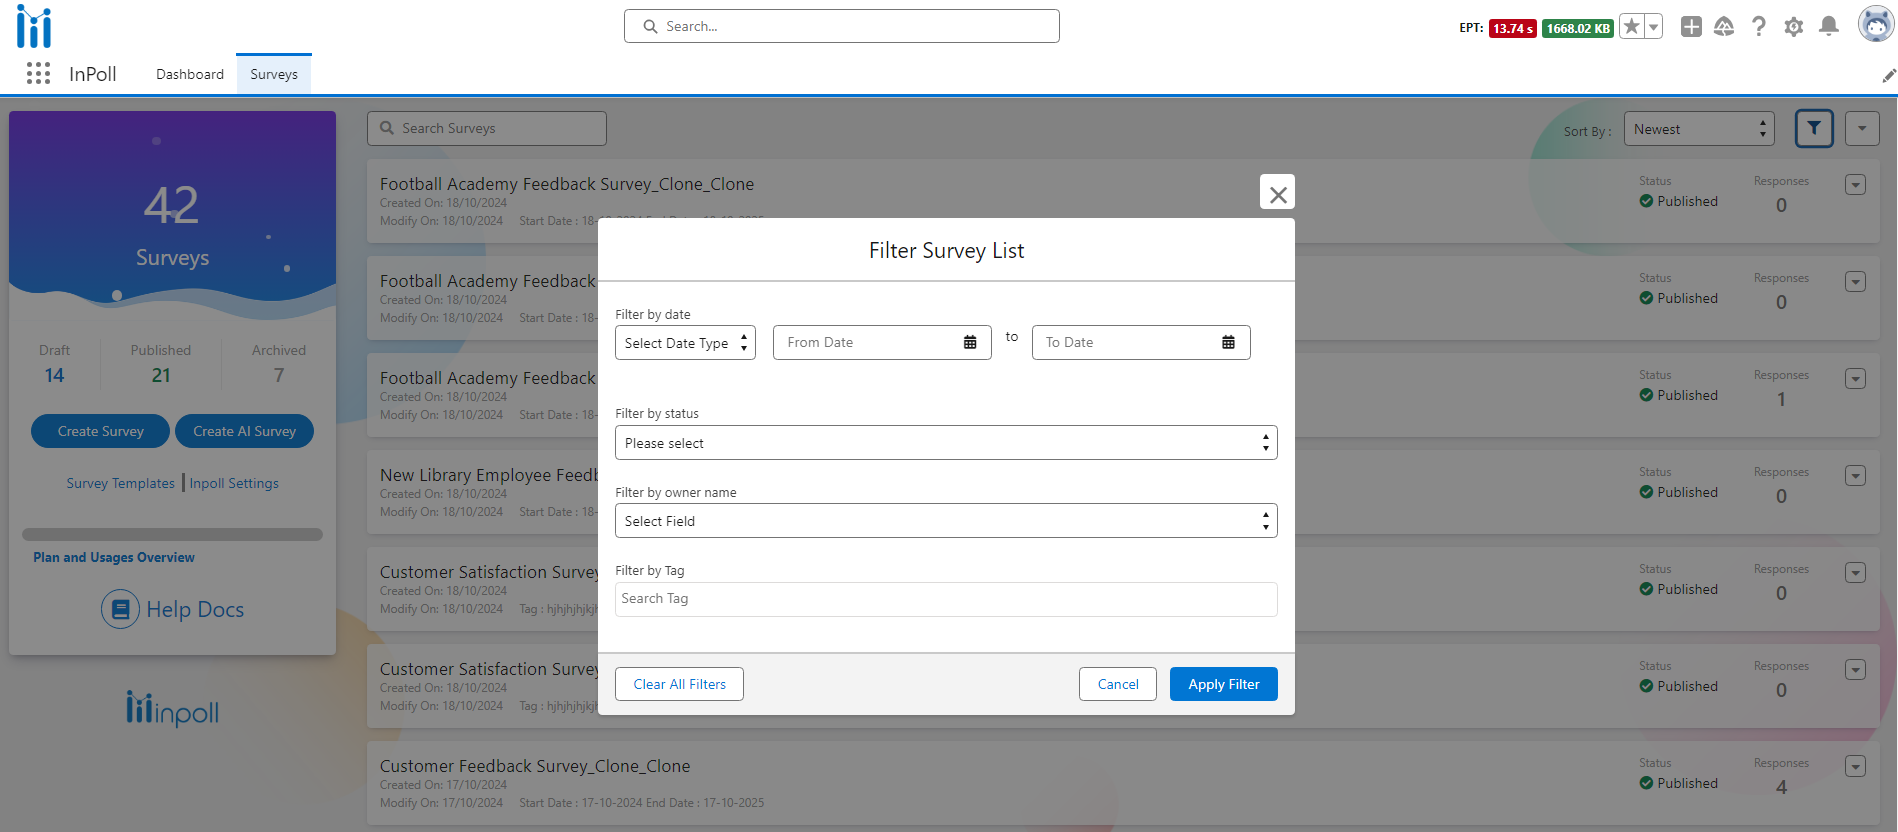The height and width of the screenshot is (832, 1898).
Task: Open the Sort By Newest dropdown
Action: pos(1699,129)
